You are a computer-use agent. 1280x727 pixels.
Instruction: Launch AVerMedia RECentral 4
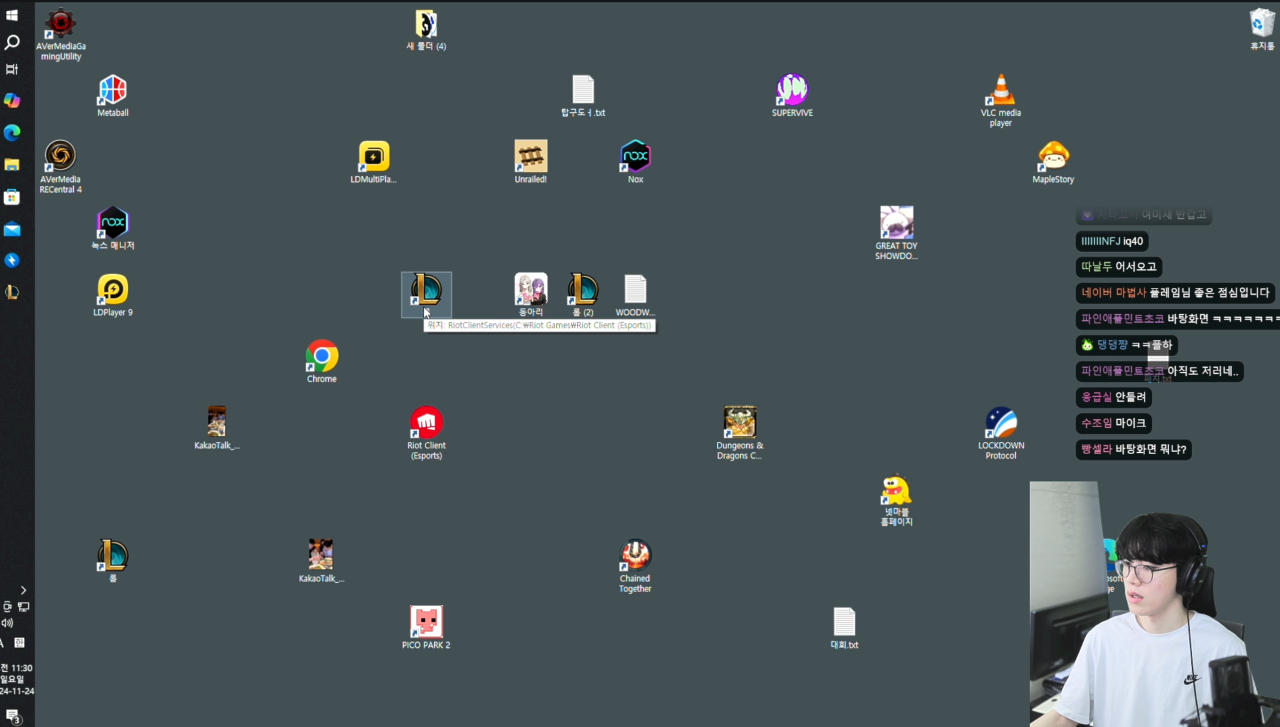[60, 167]
